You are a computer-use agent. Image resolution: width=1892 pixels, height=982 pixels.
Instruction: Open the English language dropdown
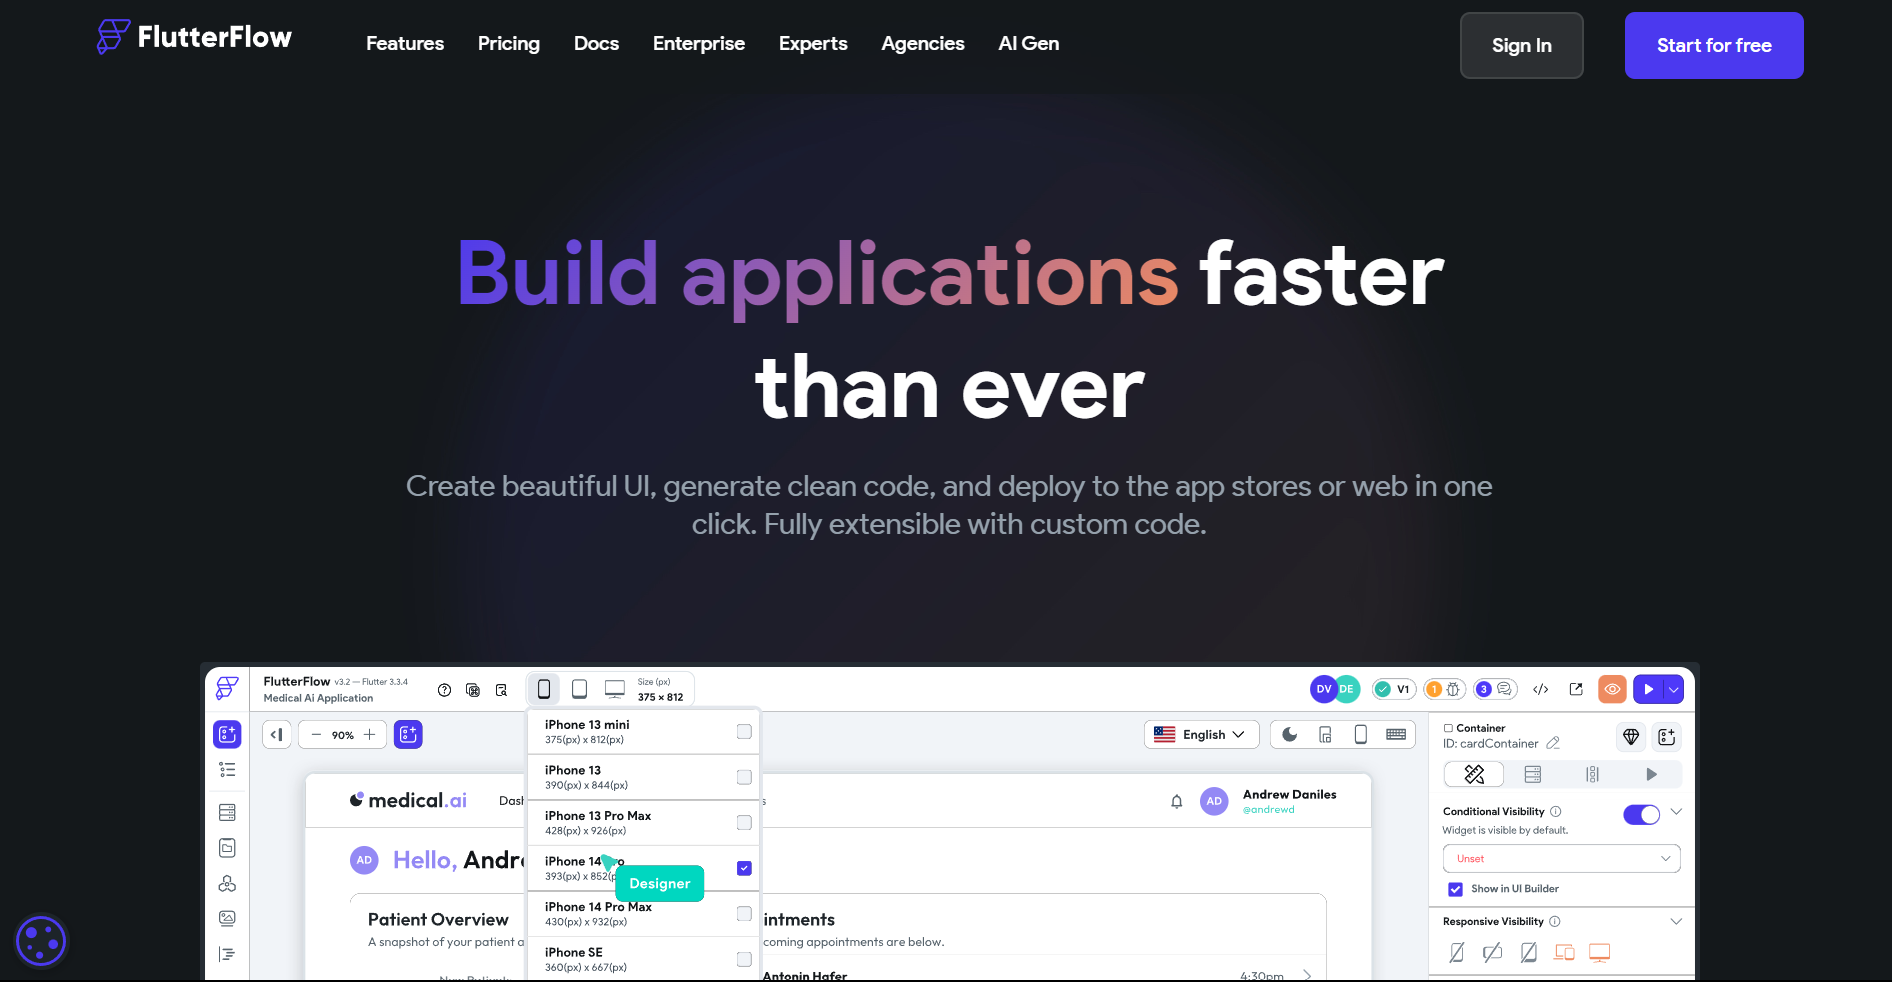1200,735
